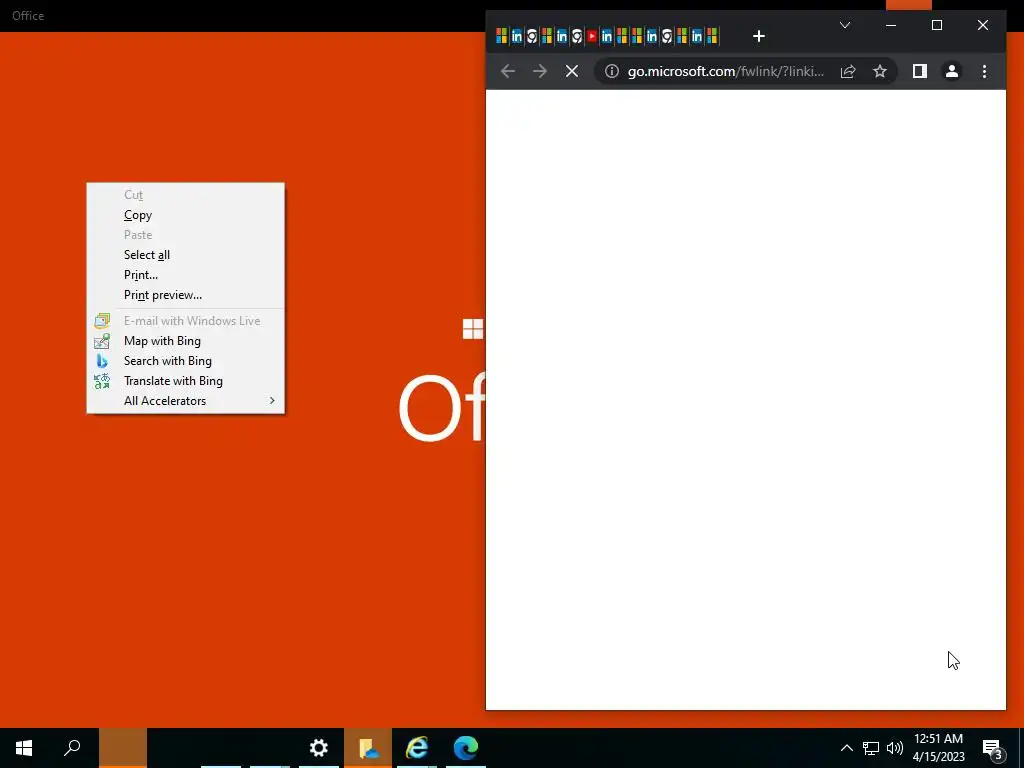Toggle Chrome side panel
1024x768 pixels.
(x=920, y=71)
